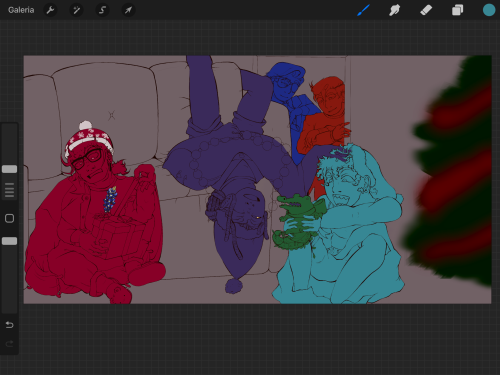Viewport: 500px width, 375px height.
Task: Select the Eraser tool
Action: pyautogui.click(x=426, y=10)
